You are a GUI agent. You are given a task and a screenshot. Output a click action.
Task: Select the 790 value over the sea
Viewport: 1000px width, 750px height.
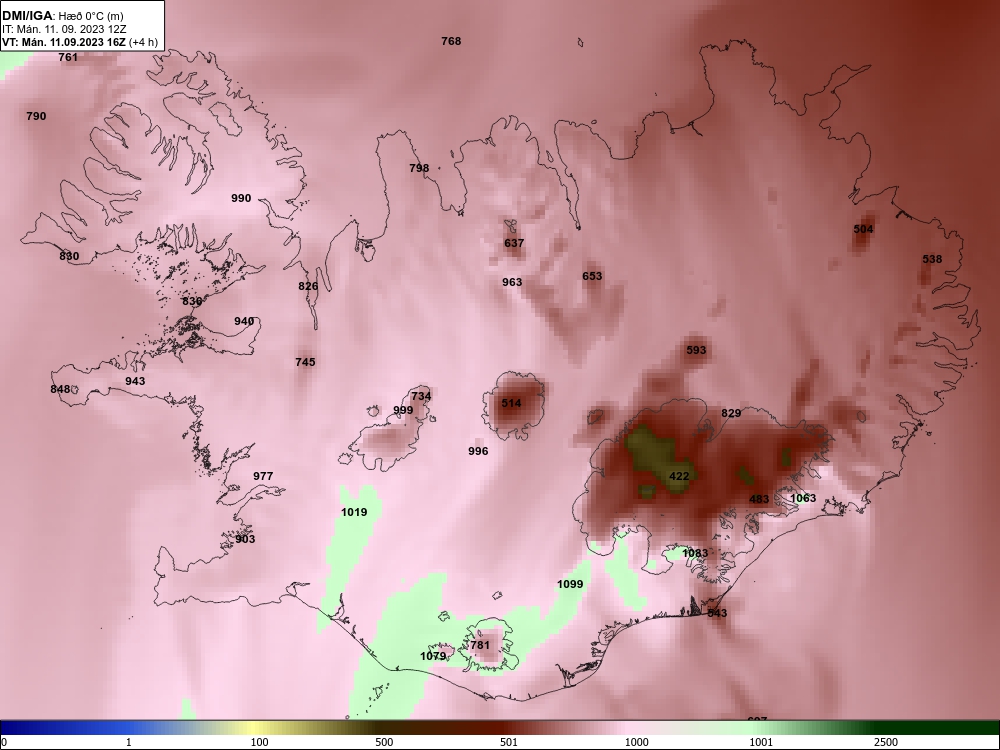click(36, 116)
